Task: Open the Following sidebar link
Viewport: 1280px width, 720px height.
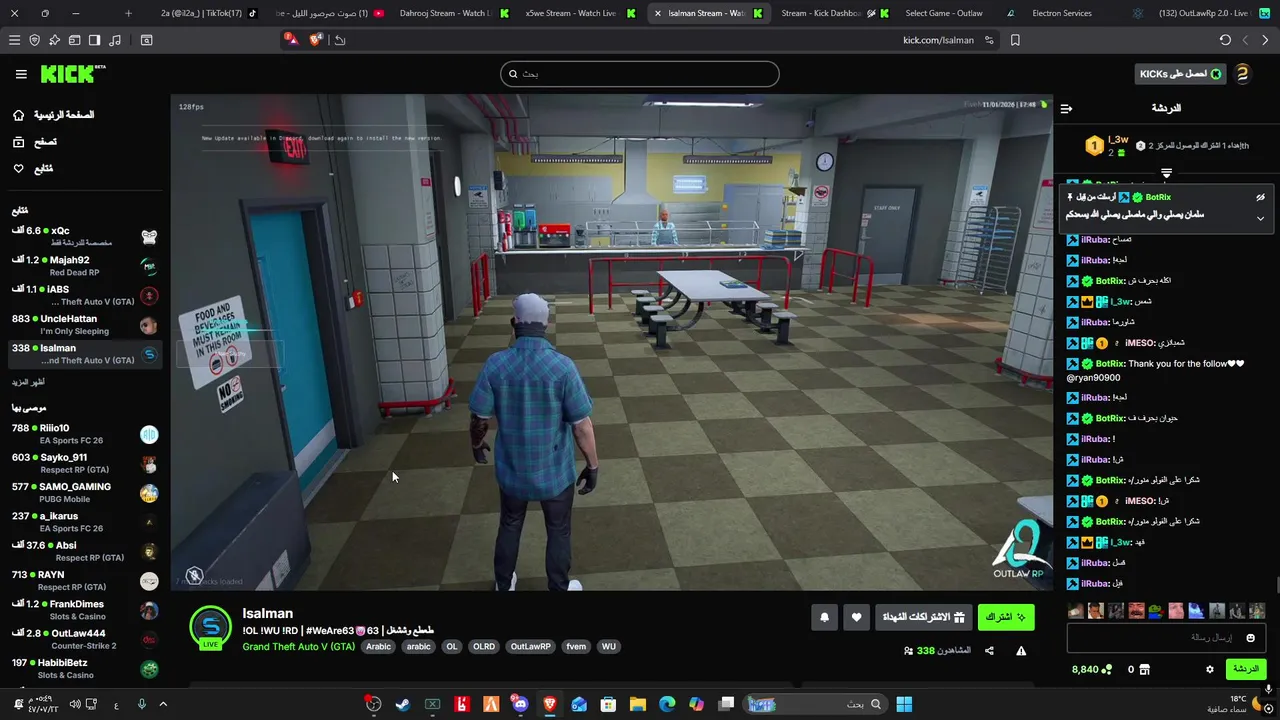Action: click(34, 169)
